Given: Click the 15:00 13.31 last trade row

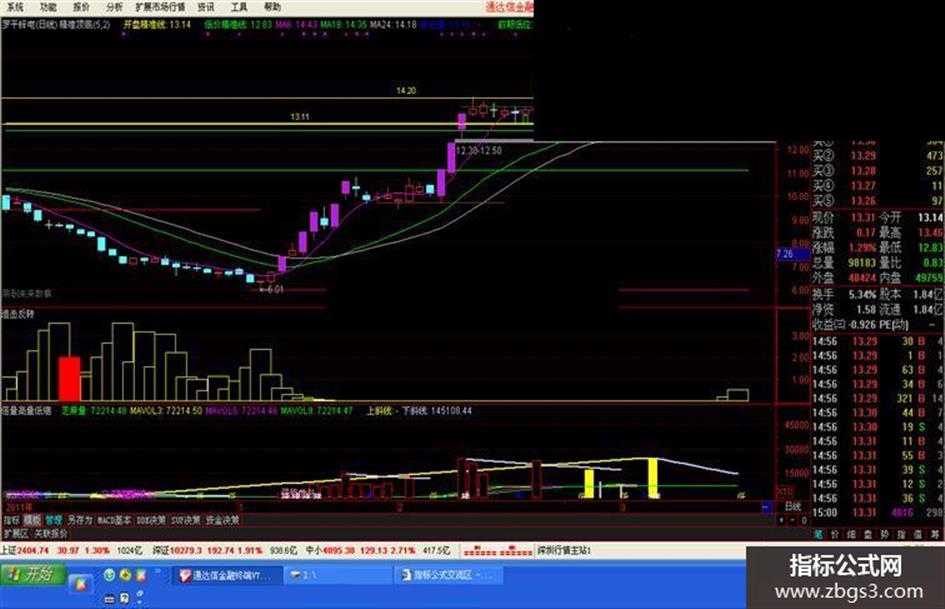Looking at the screenshot, I should [x=878, y=513].
